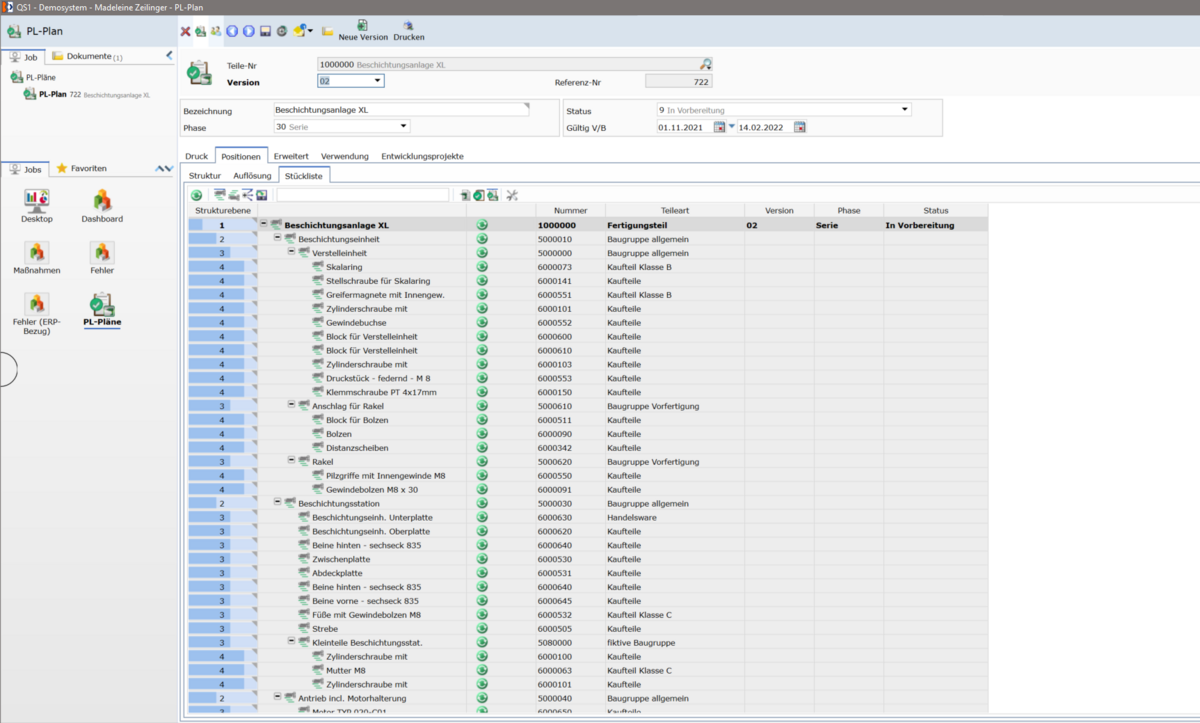
Task: Click the Teileart column header
Action: [675, 211]
